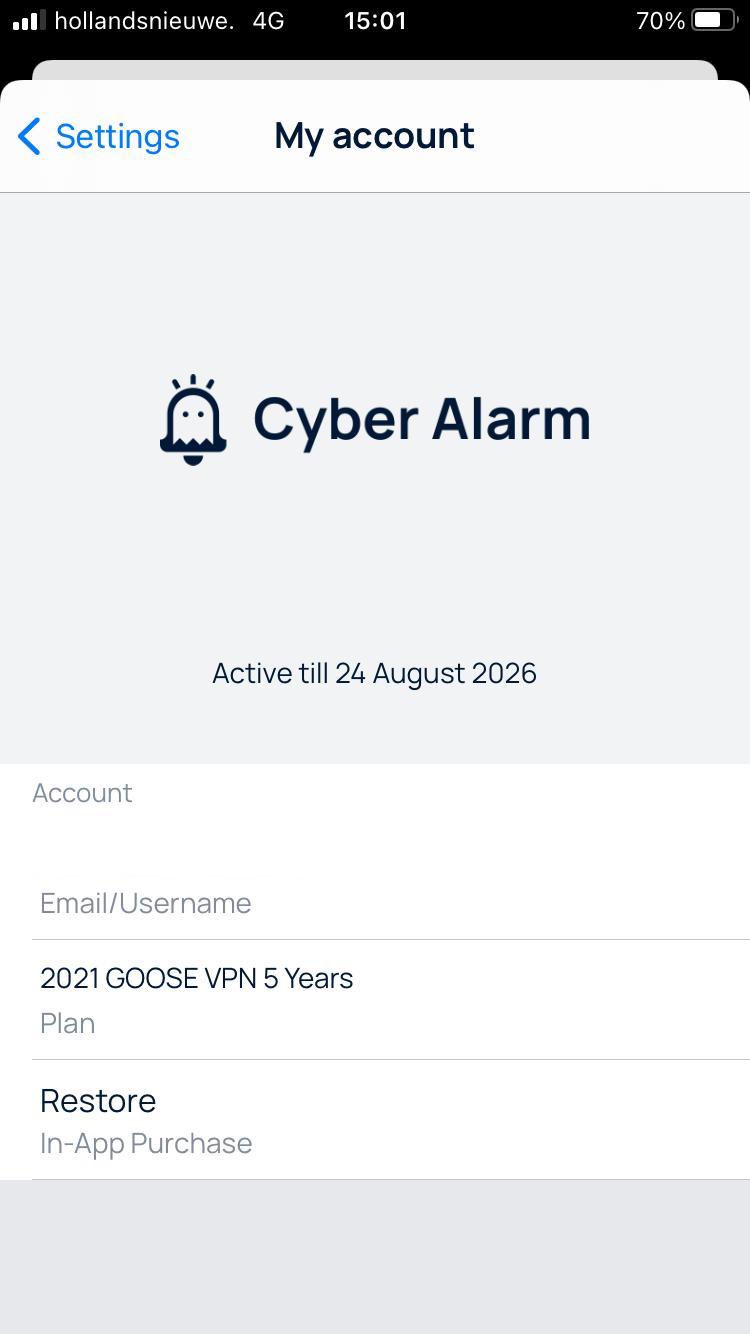This screenshot has width=750, height=1334.
Task: Tap the 15:01 clock in status bar
Action: (x=375, y=20)
